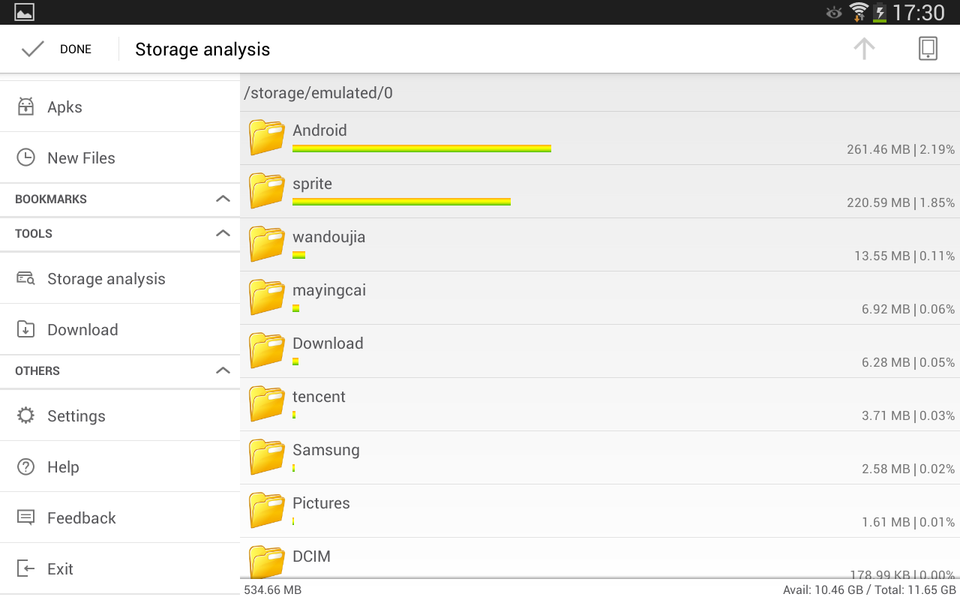Open the Android folder icon

pyautogui.click(x=265, y=136)
